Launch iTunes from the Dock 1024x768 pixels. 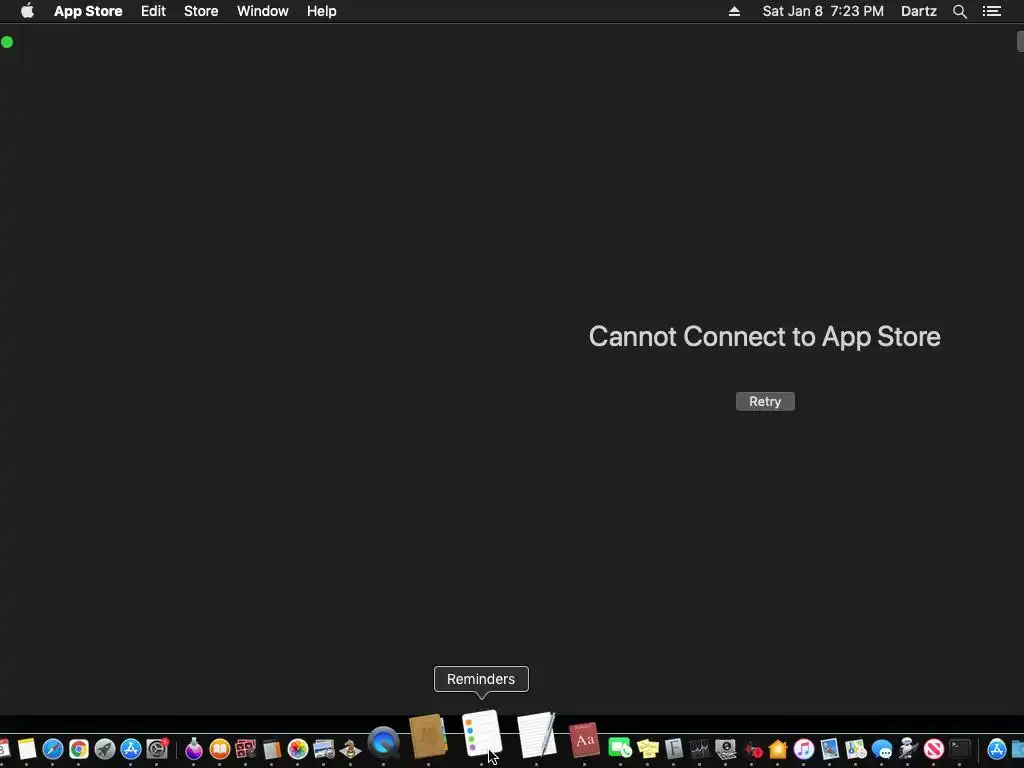[x=804, y=749]
